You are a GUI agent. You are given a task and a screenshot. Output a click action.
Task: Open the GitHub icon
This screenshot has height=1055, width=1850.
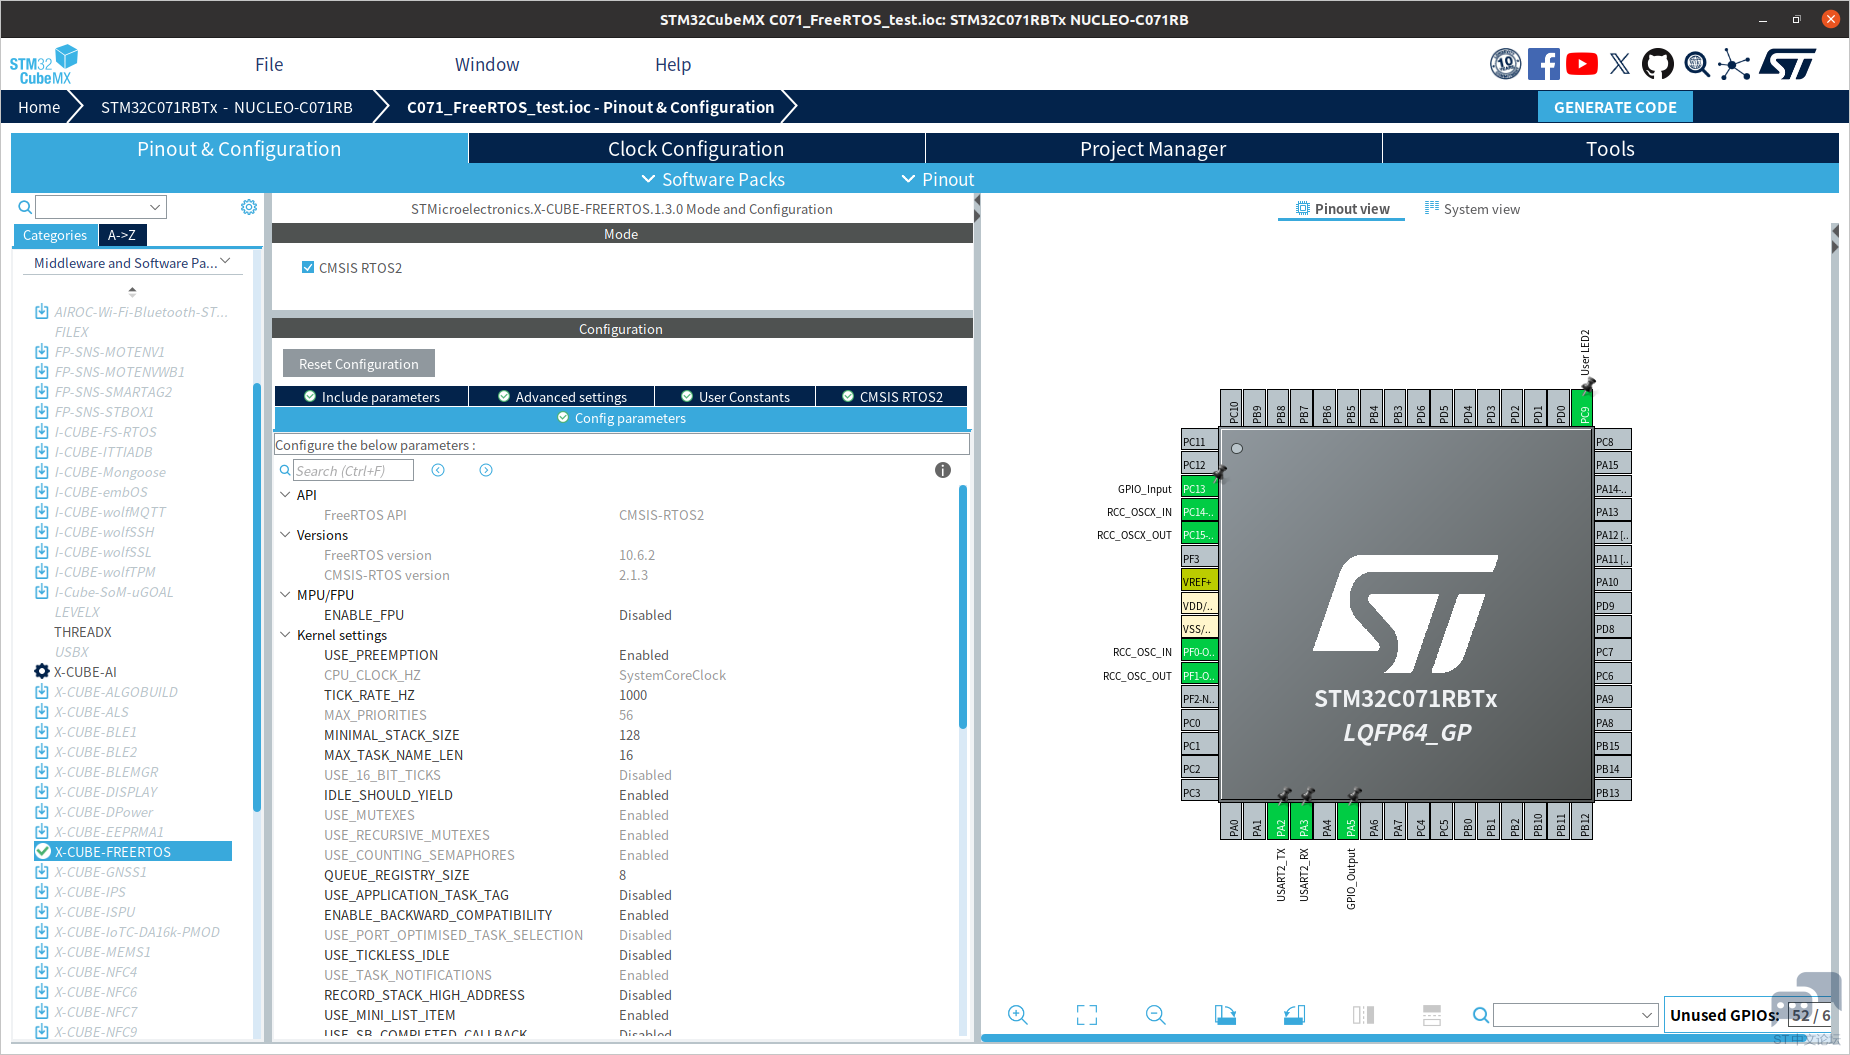point(1658,64)
